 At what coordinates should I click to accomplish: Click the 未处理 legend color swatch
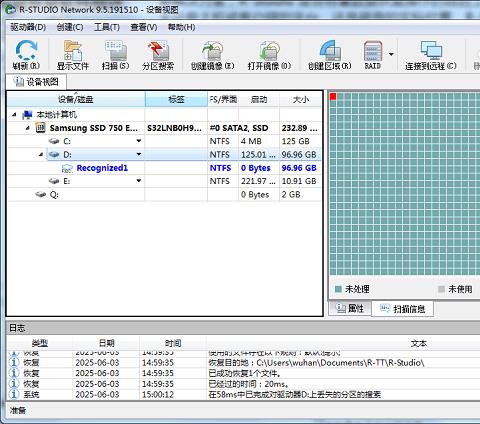pyautogui.click(x=338, y=289)
